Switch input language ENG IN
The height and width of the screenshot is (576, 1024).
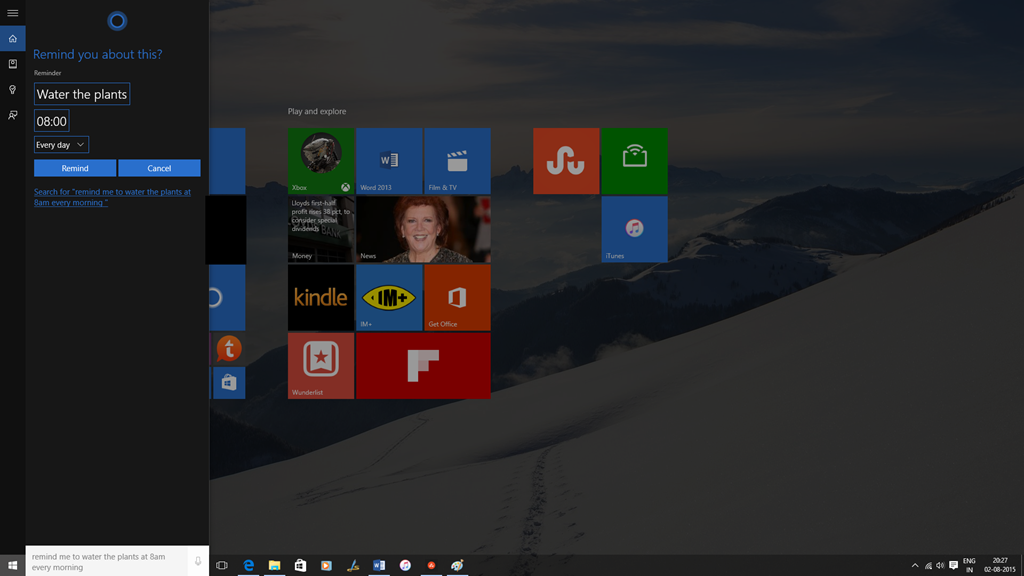(969, 566)
